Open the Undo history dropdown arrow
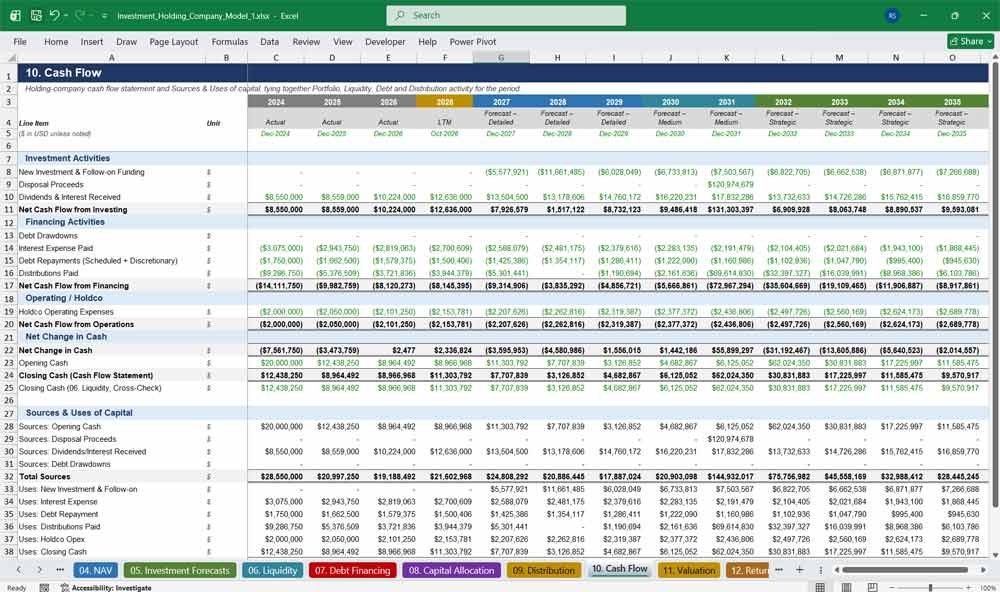This screenshot has width=1000, height=592. (x=65, y=15)
